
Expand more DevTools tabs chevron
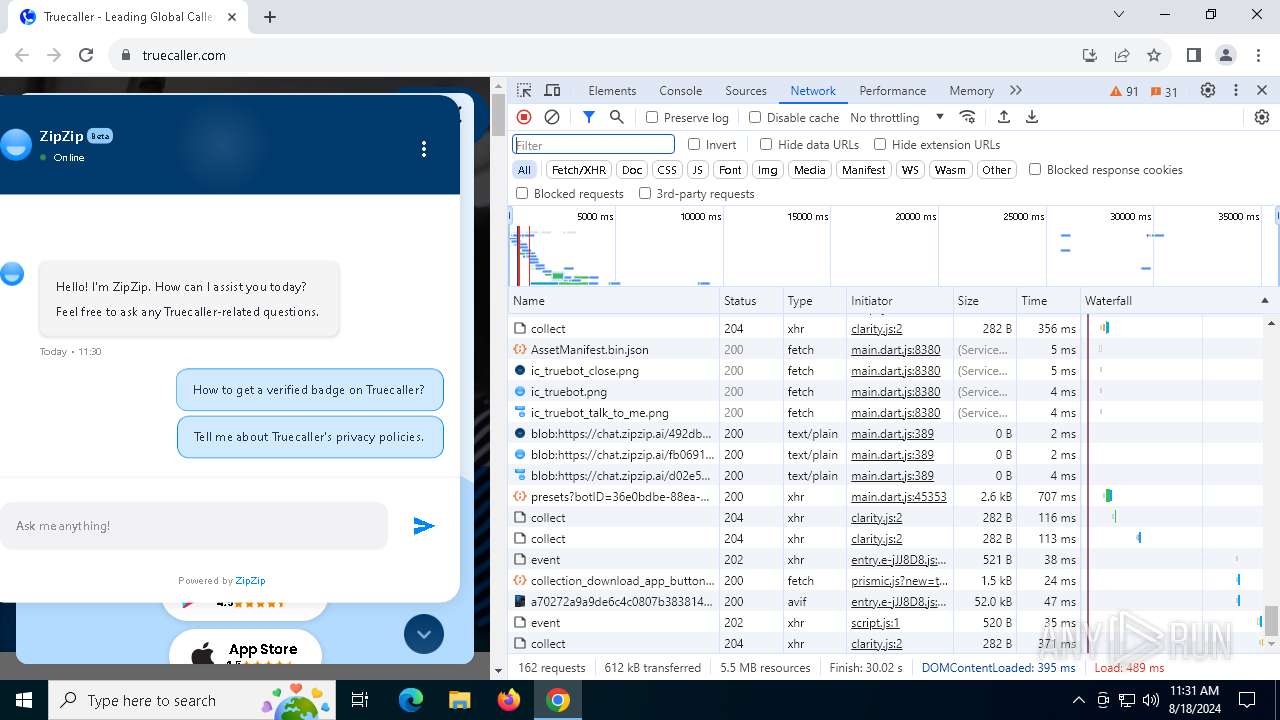[x=1016, y=90]
